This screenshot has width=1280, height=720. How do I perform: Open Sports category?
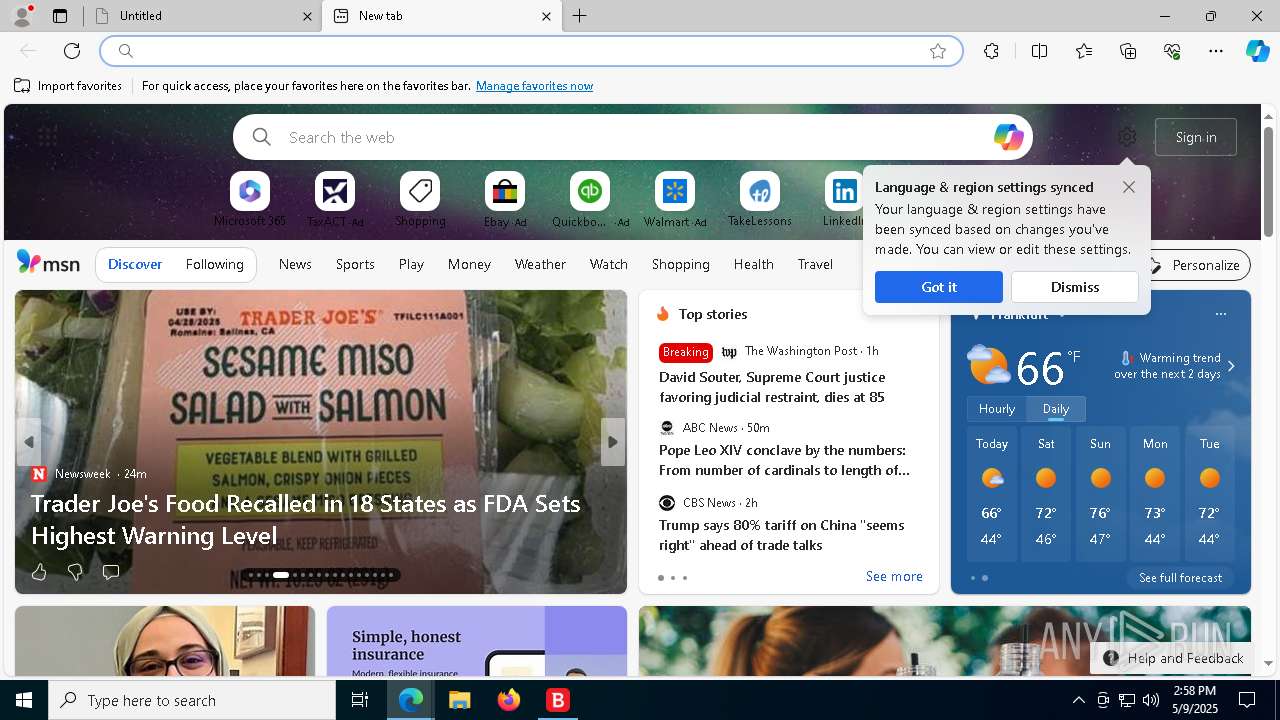[x=355, y=264]
